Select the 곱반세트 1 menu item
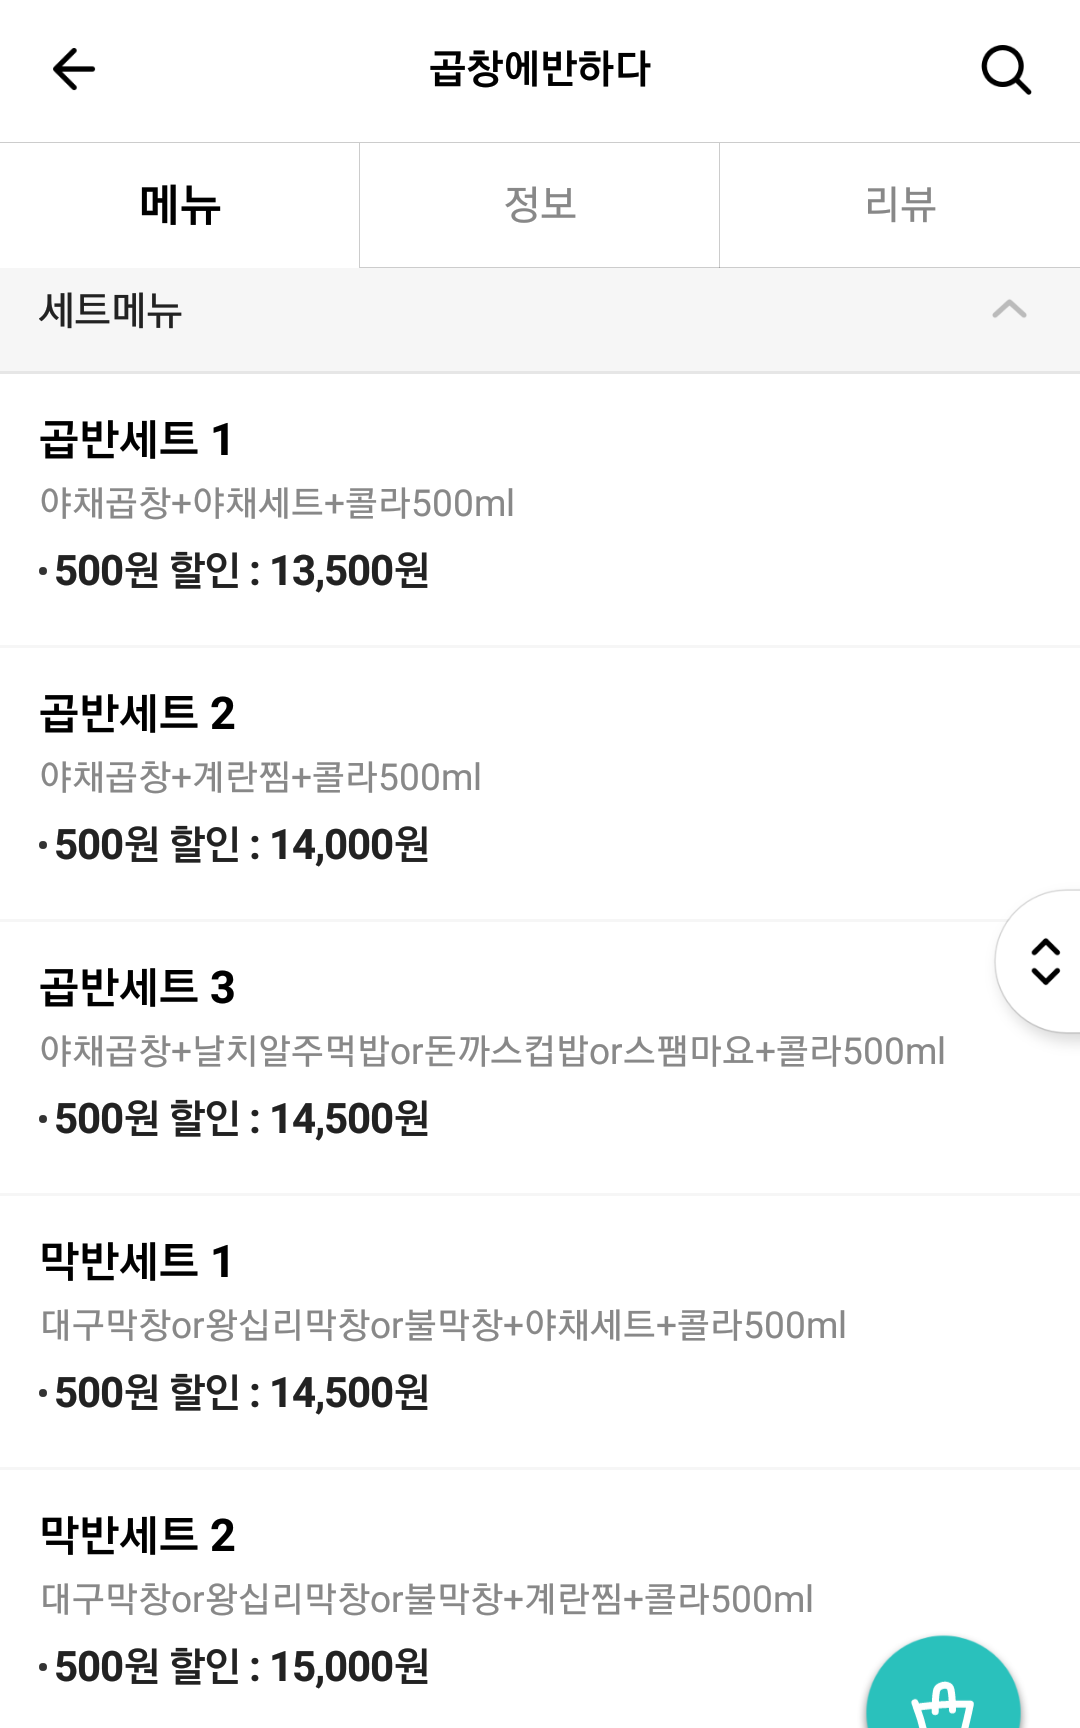 (137, 440)
